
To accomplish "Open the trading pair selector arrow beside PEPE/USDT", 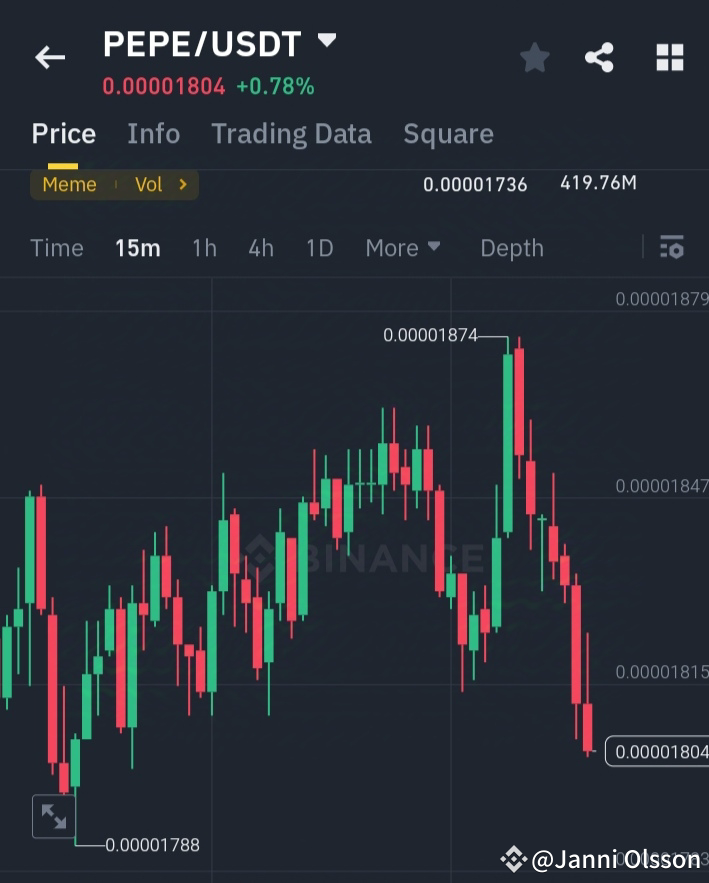I will (x=327, y=40).
